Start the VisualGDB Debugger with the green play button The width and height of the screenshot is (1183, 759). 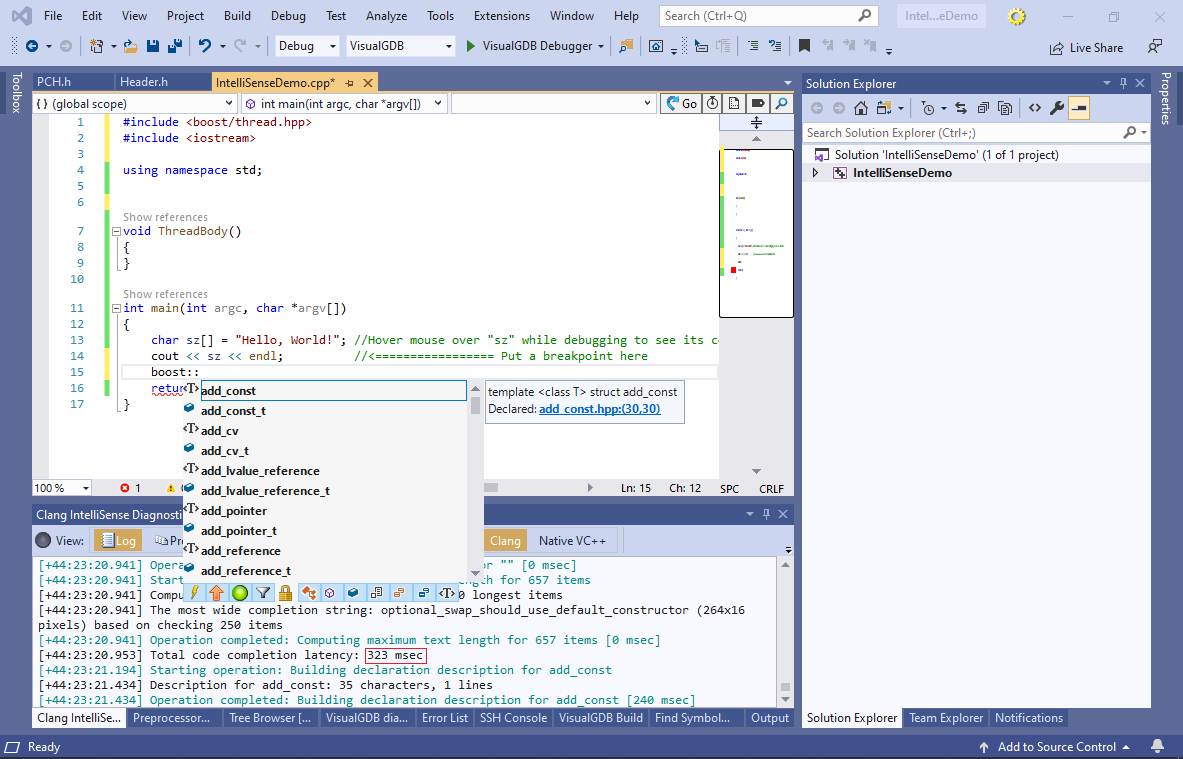[471, 46]
